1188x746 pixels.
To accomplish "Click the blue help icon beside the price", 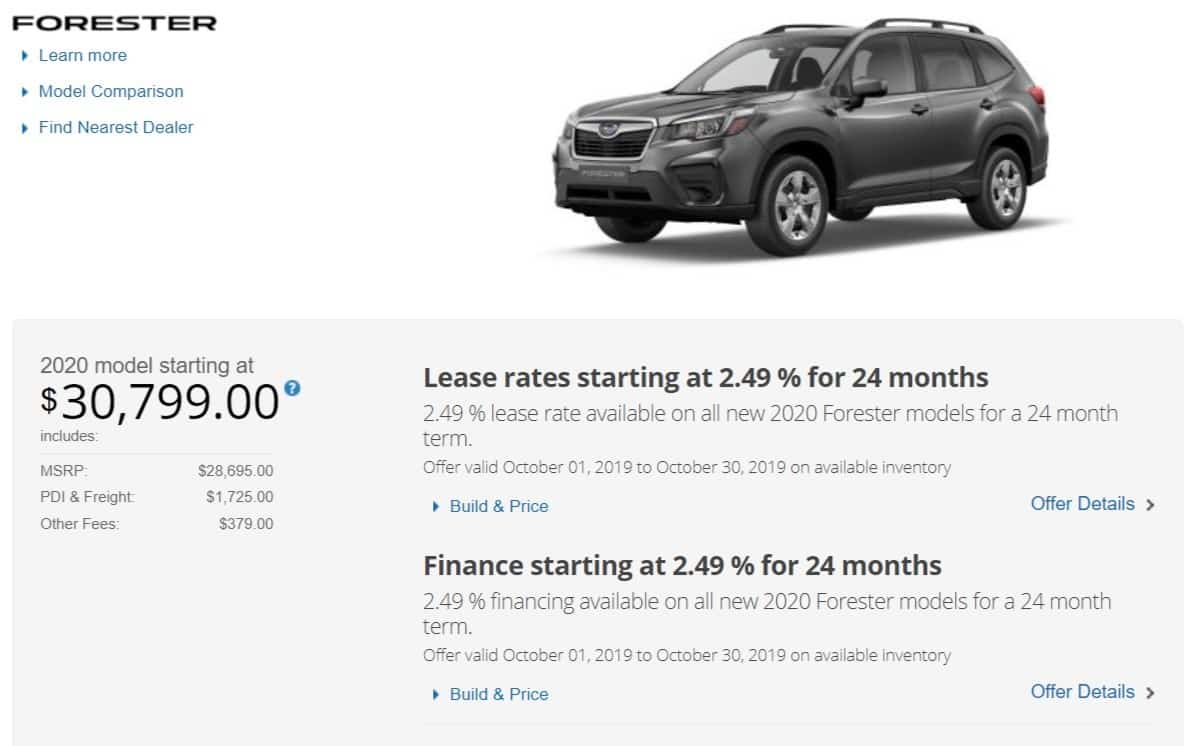I will click(292, 388).
